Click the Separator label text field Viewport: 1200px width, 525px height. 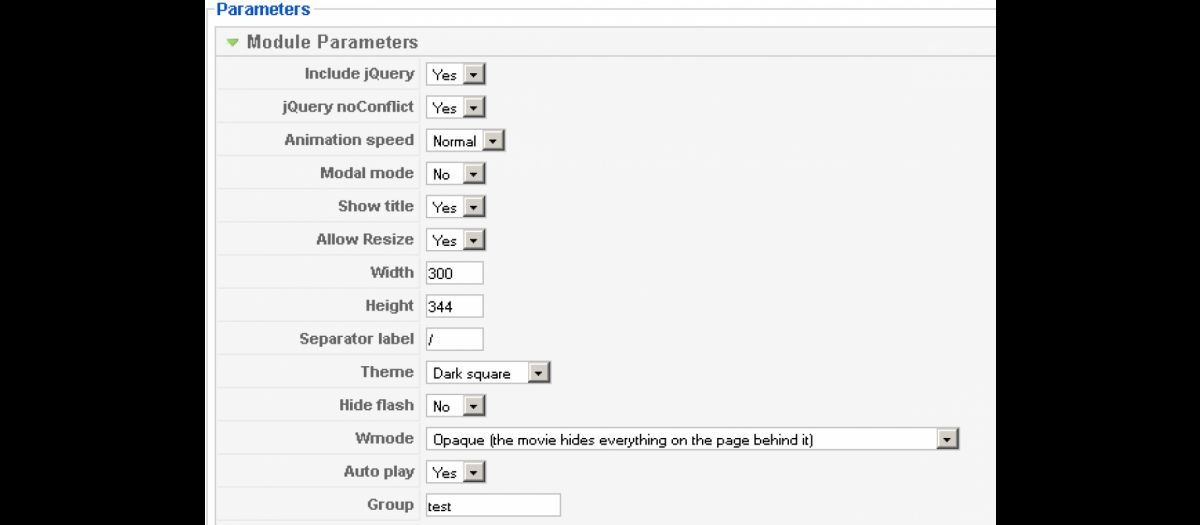[x=454, y=339]
